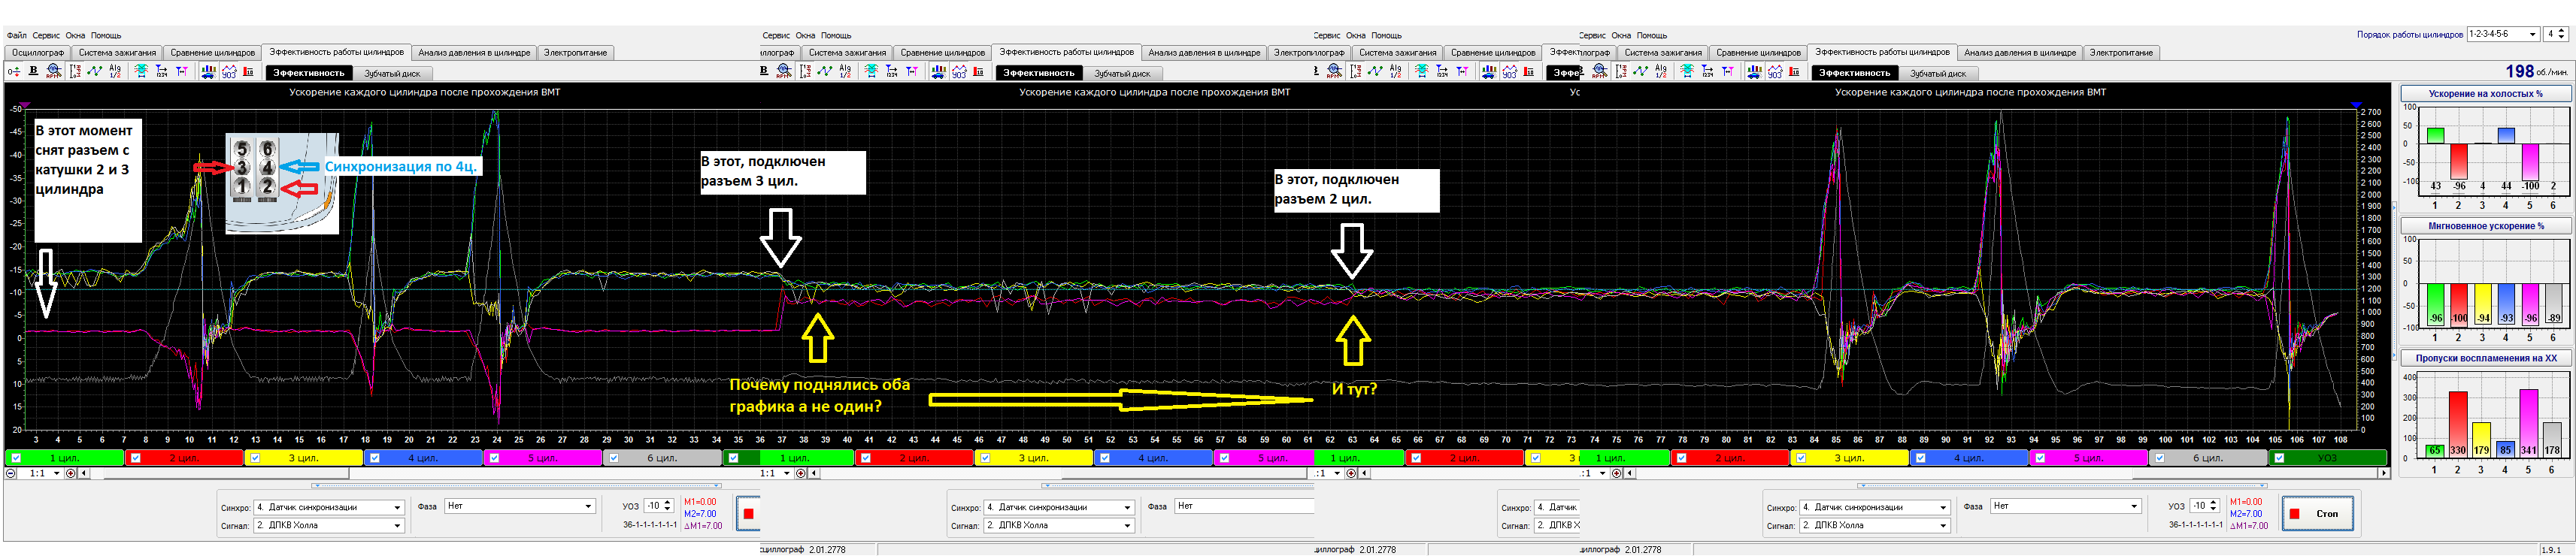Image resolution: width=2576 pixels, height=559 pixels.
Task: Open Синхро dropdown in the Стоп button panel
Action: click(x=1875, y=508)
